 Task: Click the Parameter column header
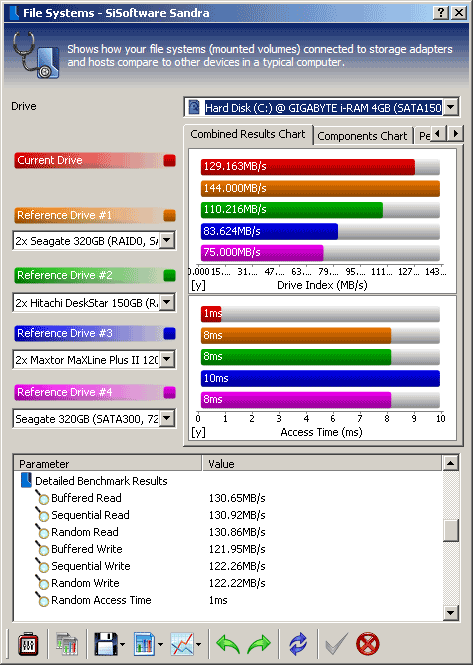pyautogui.click(x=108, y=464)
